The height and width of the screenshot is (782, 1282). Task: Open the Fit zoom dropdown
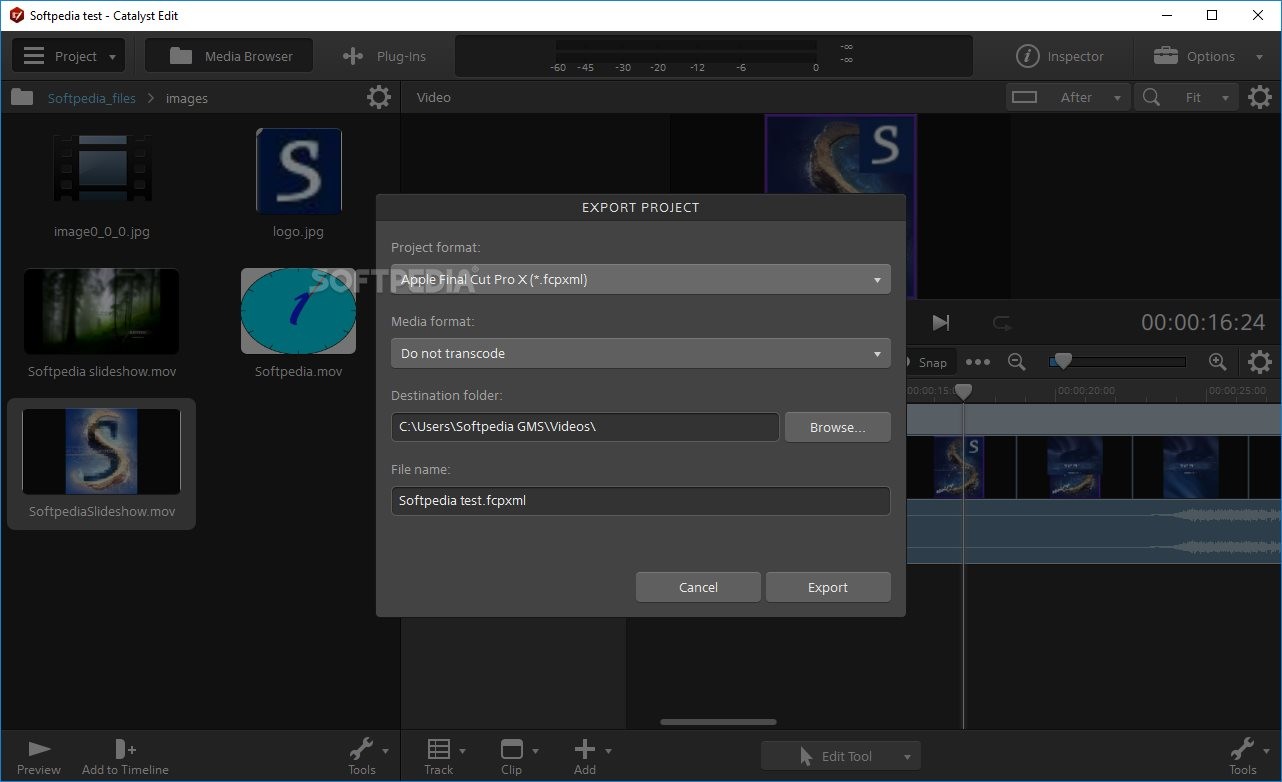[1207, 97]
